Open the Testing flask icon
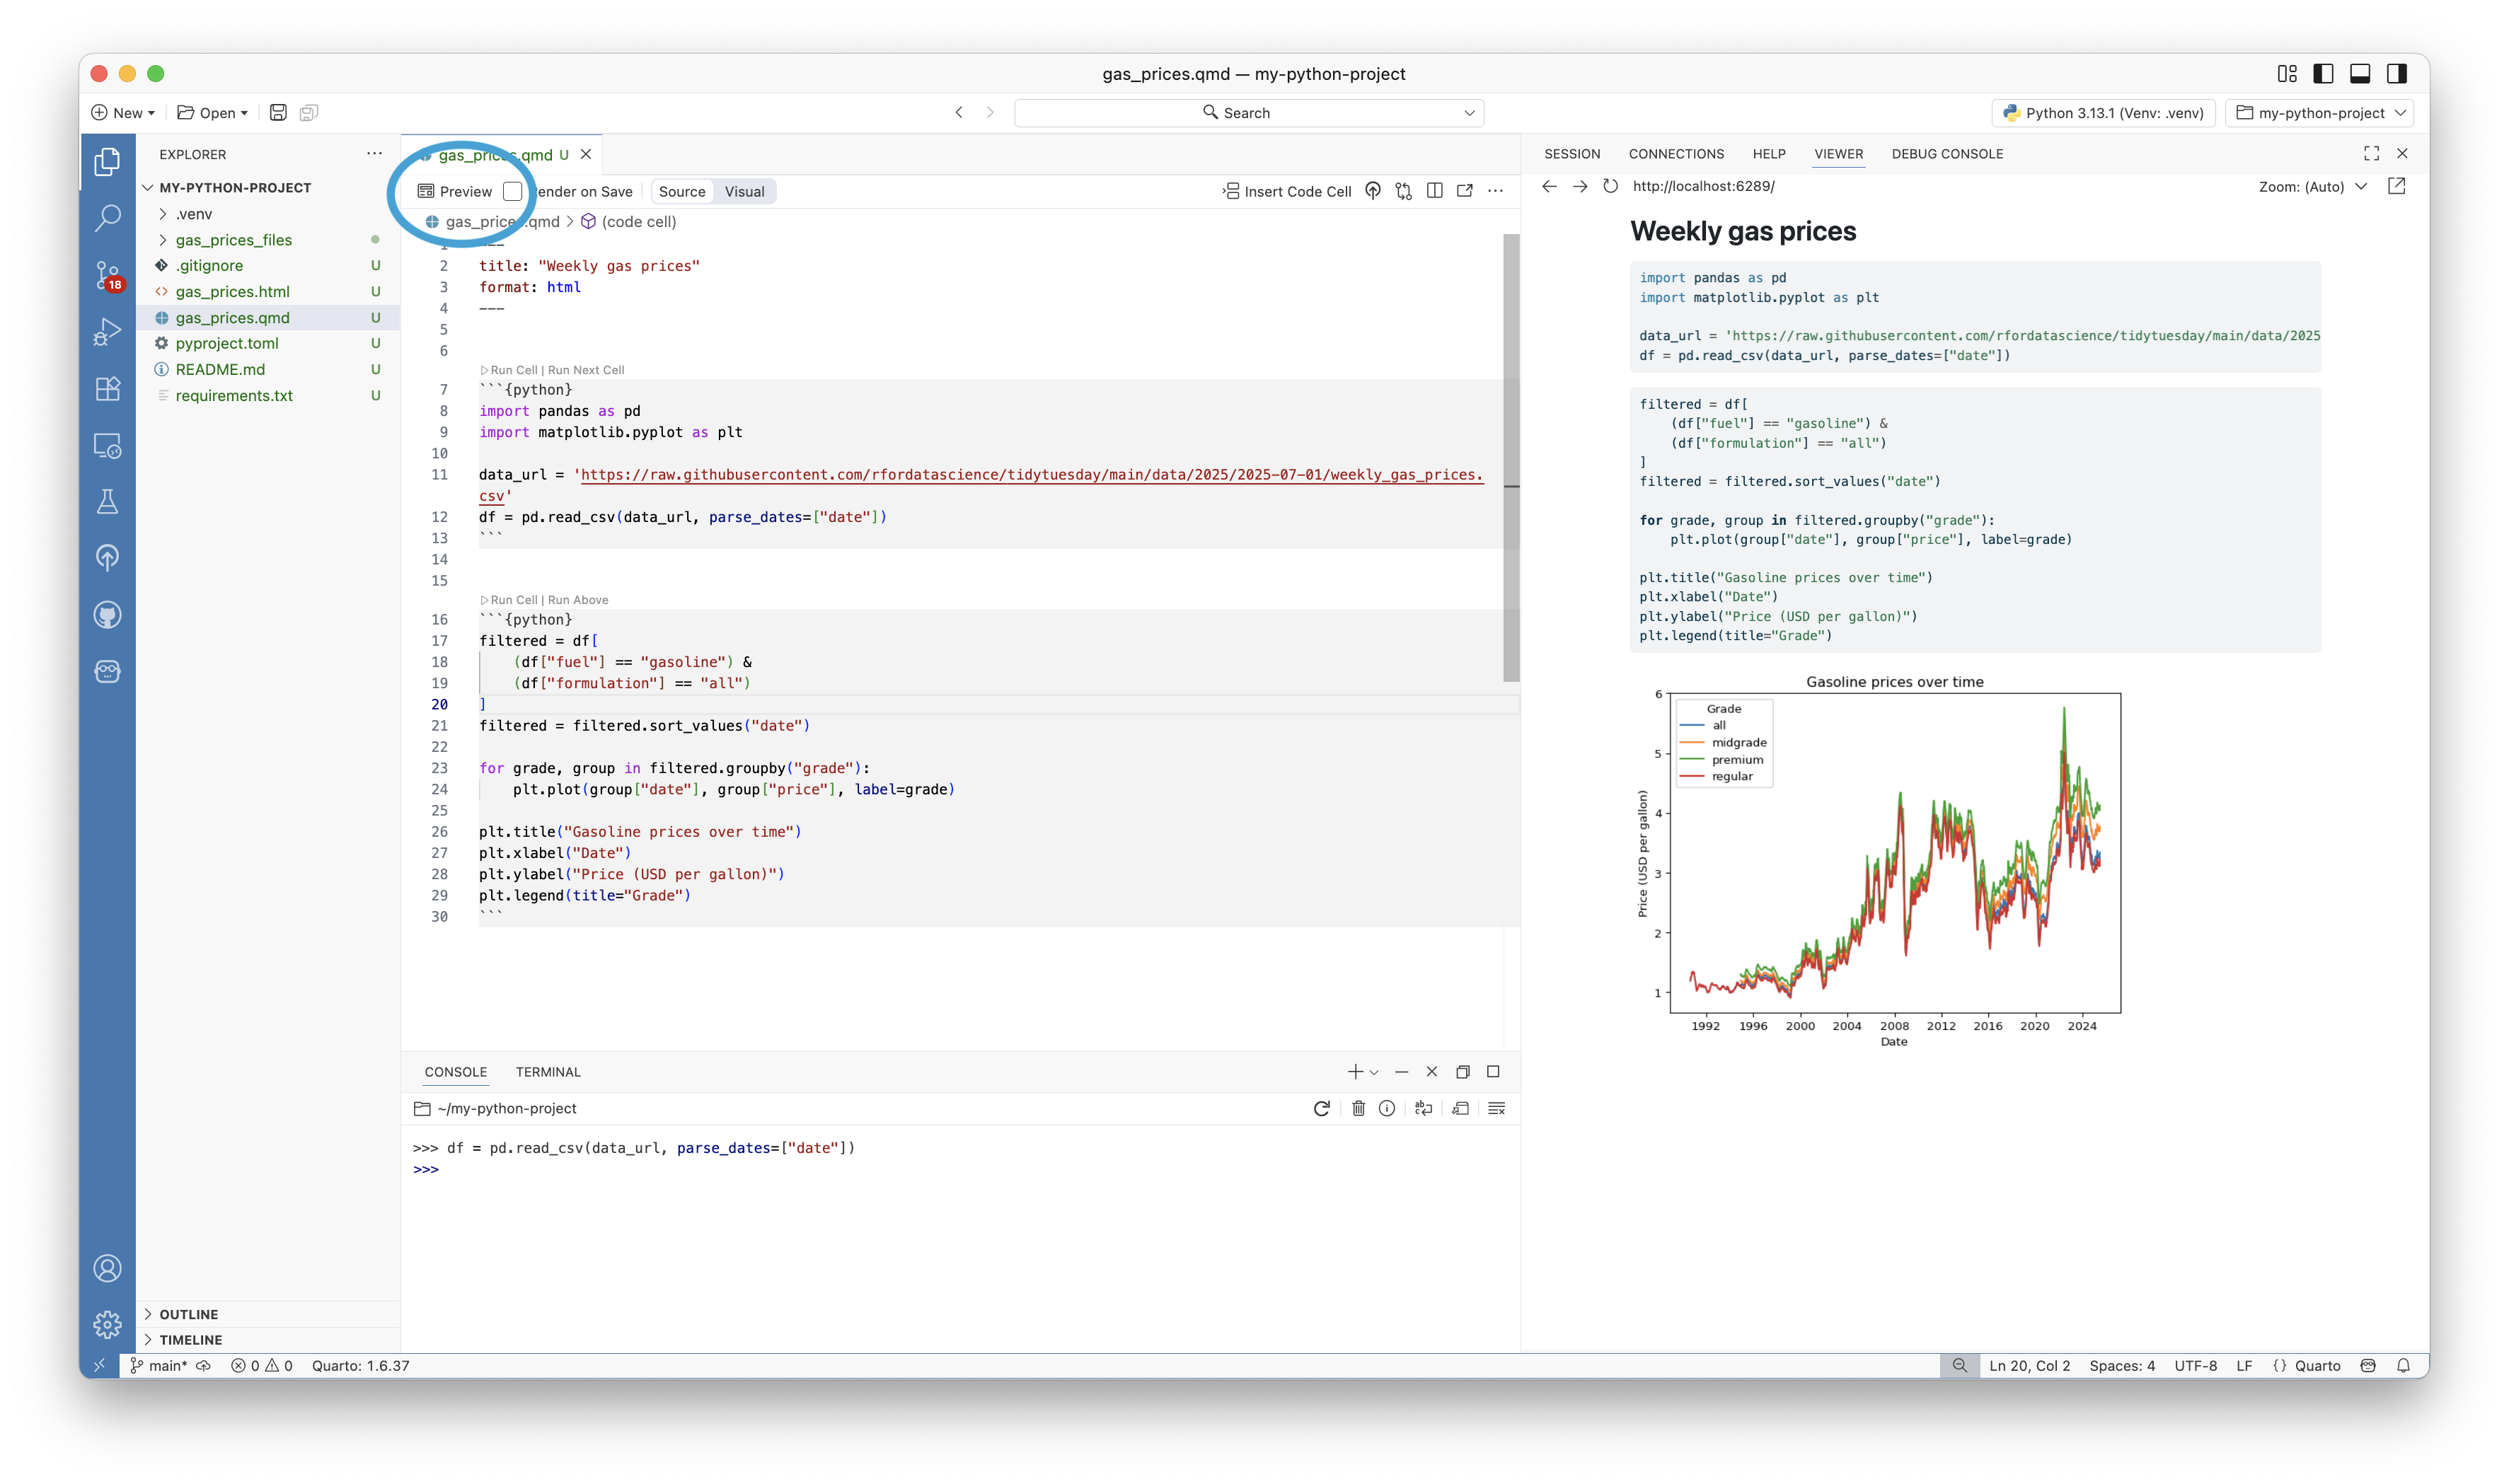This screenshot has width=2509, height=1484. (x=107, y=501)
